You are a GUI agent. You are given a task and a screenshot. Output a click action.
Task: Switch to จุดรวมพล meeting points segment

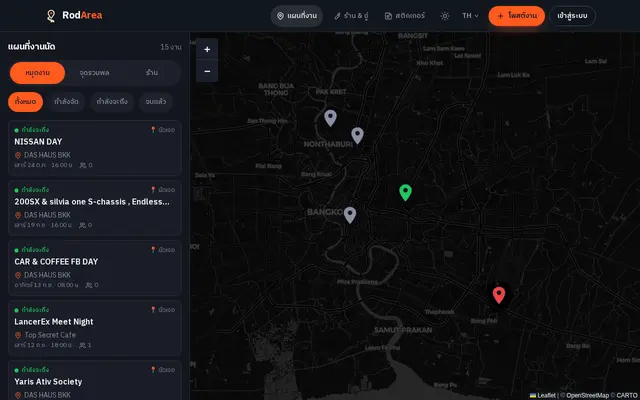click(x=94, y=73)
